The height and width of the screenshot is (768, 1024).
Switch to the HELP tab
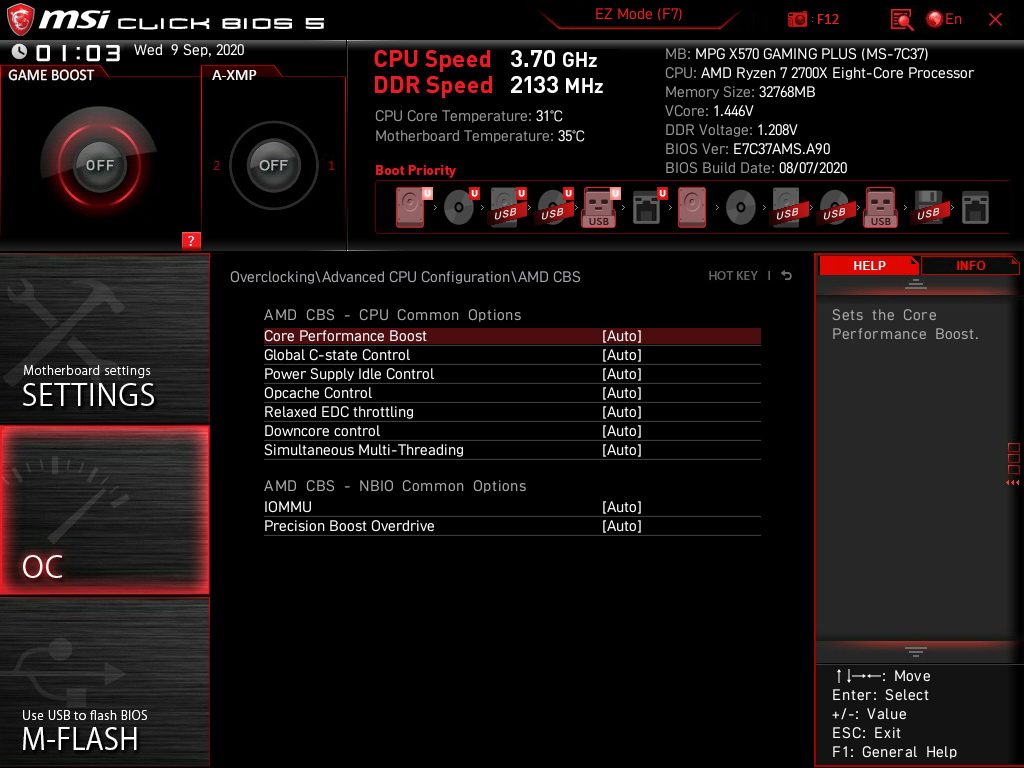(x=869, y=266)
